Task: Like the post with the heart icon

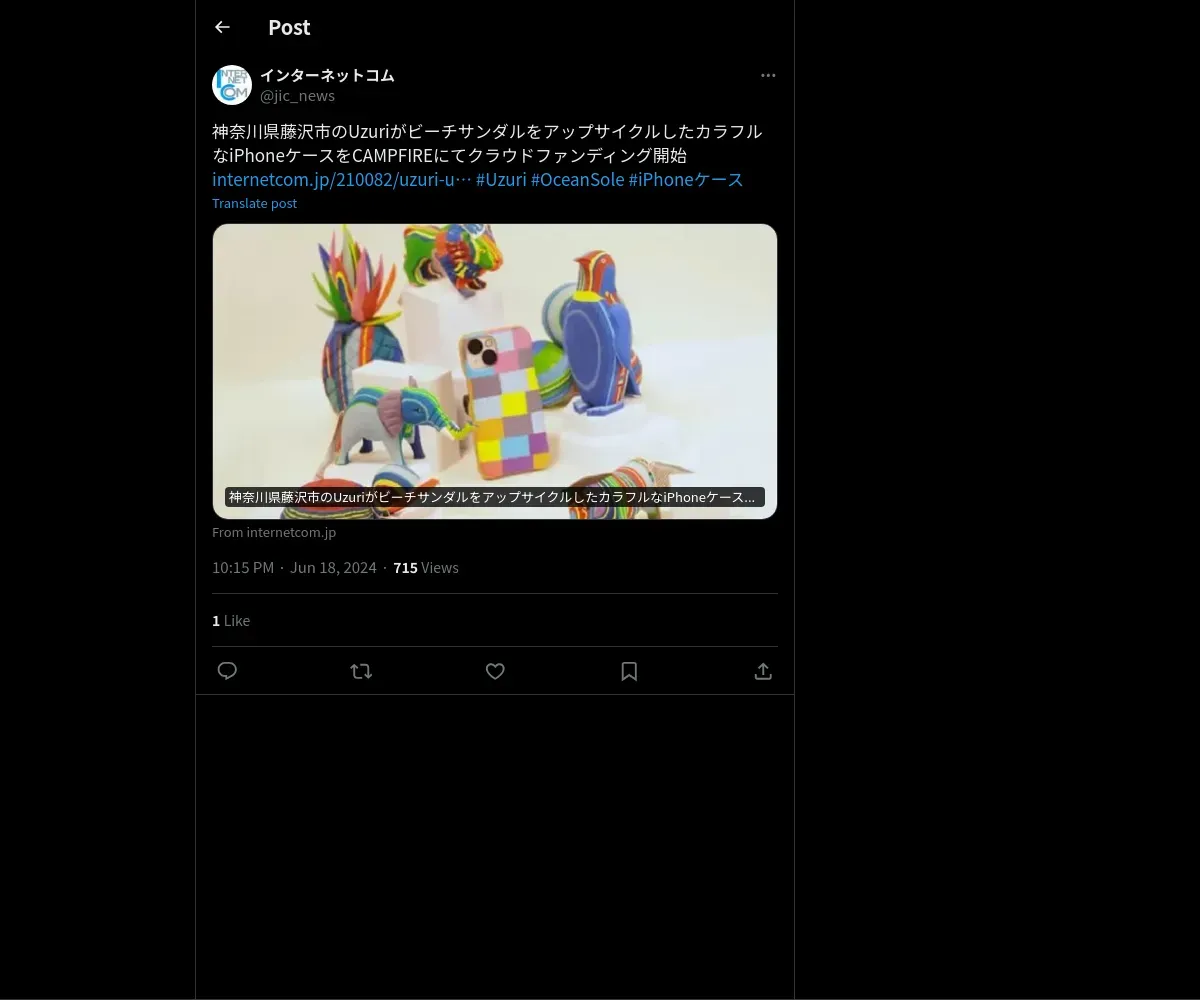Action: point(495,671)
